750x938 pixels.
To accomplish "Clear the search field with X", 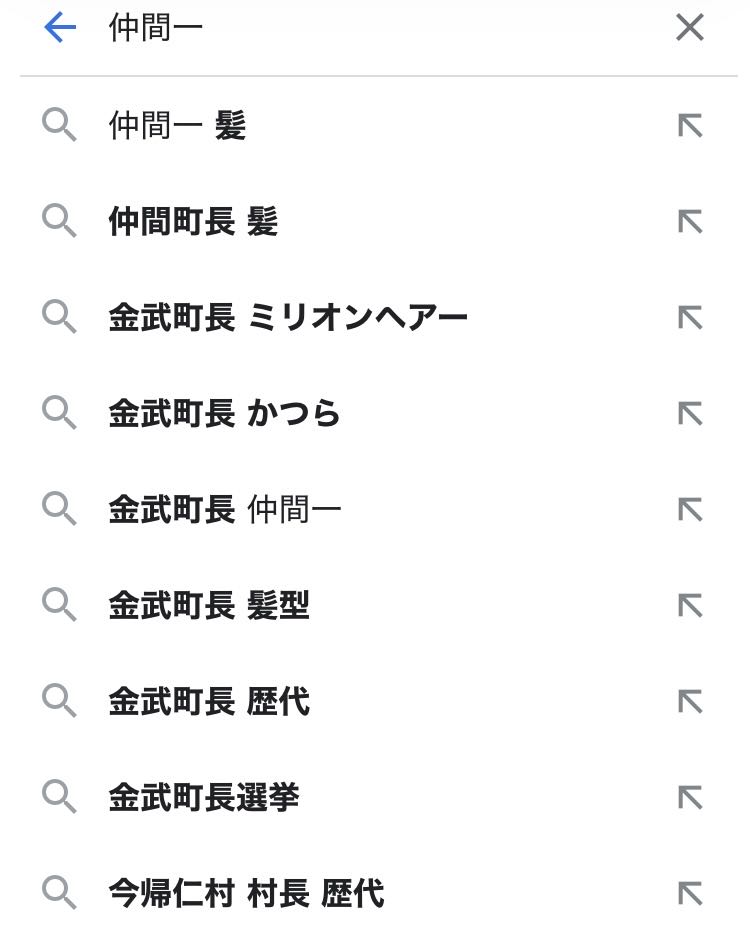I will click(x=690, y=28).
